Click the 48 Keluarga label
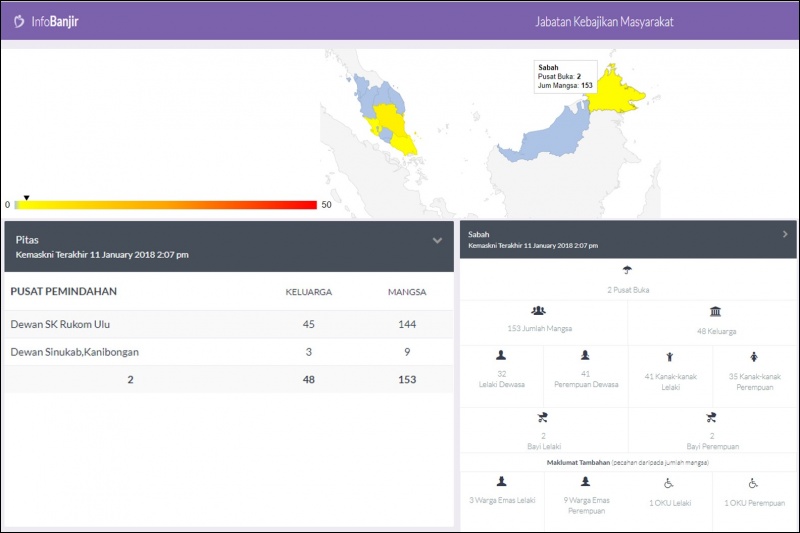Screen dimensions: 800x533 tap(716, 332)
